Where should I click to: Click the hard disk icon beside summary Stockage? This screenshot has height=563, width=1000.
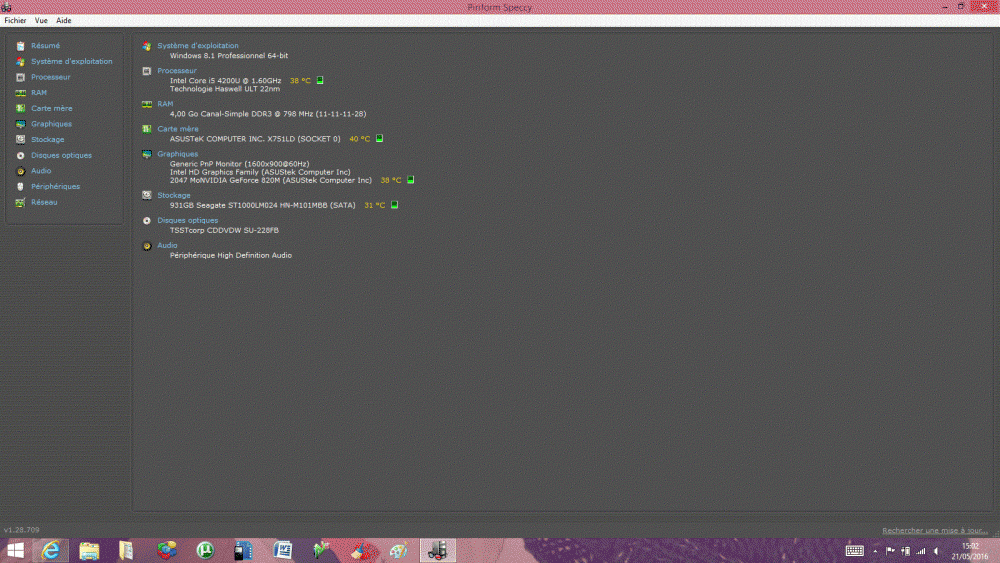(147, 195)
